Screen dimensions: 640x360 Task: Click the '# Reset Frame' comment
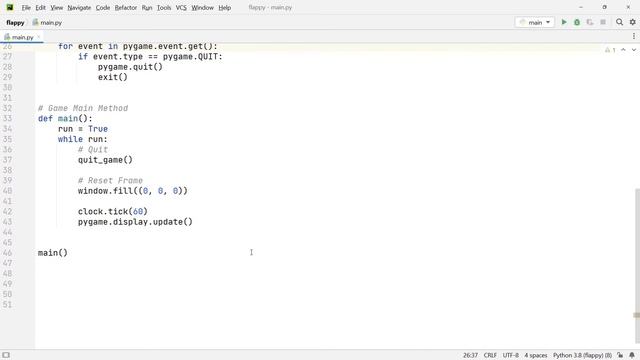tap(110, 180)
